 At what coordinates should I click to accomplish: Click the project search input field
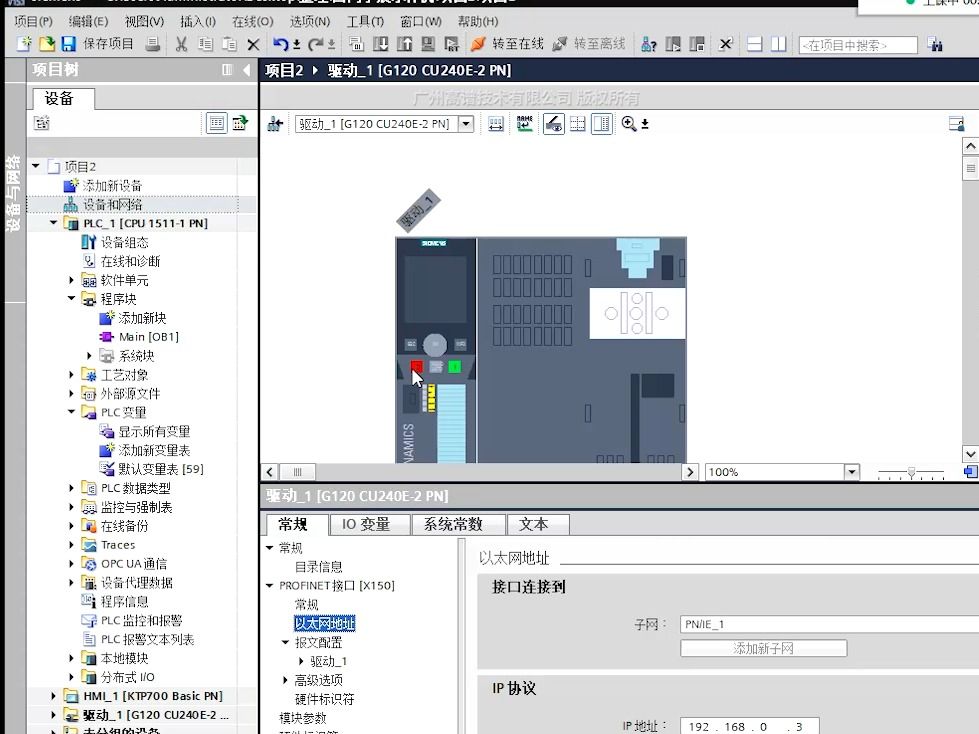point(858,45)
